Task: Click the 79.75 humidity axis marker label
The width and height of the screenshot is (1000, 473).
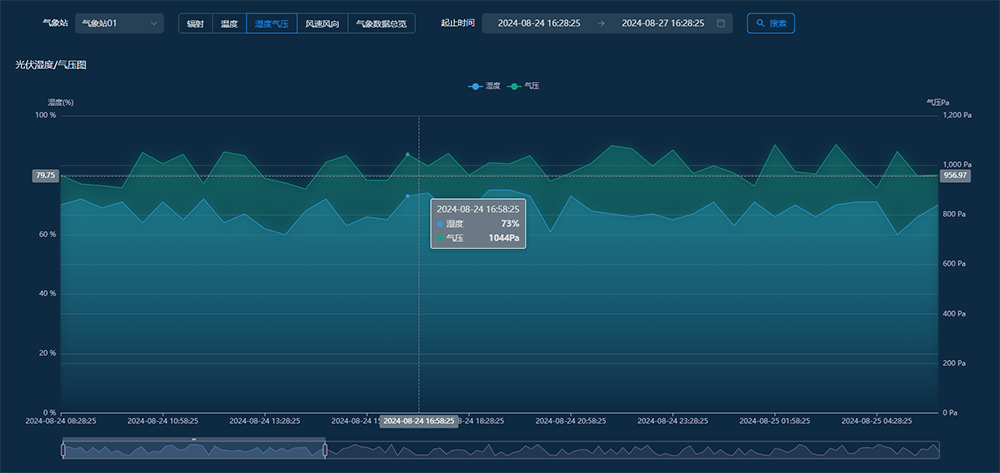Action: [x=45, y=175]
